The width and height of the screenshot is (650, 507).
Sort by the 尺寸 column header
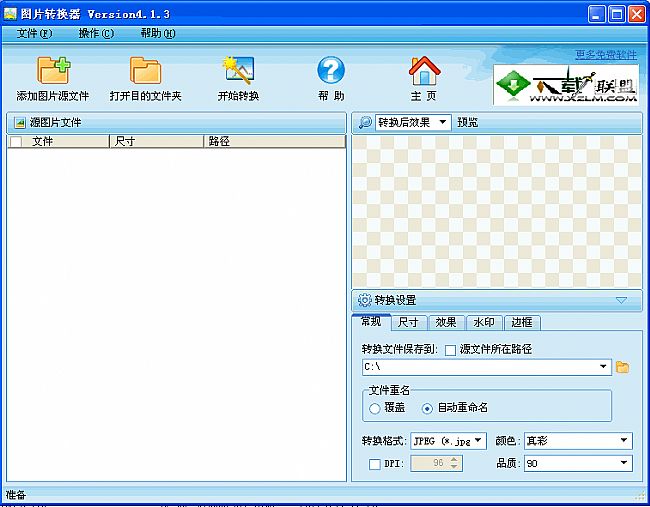[x=157, y=141]
